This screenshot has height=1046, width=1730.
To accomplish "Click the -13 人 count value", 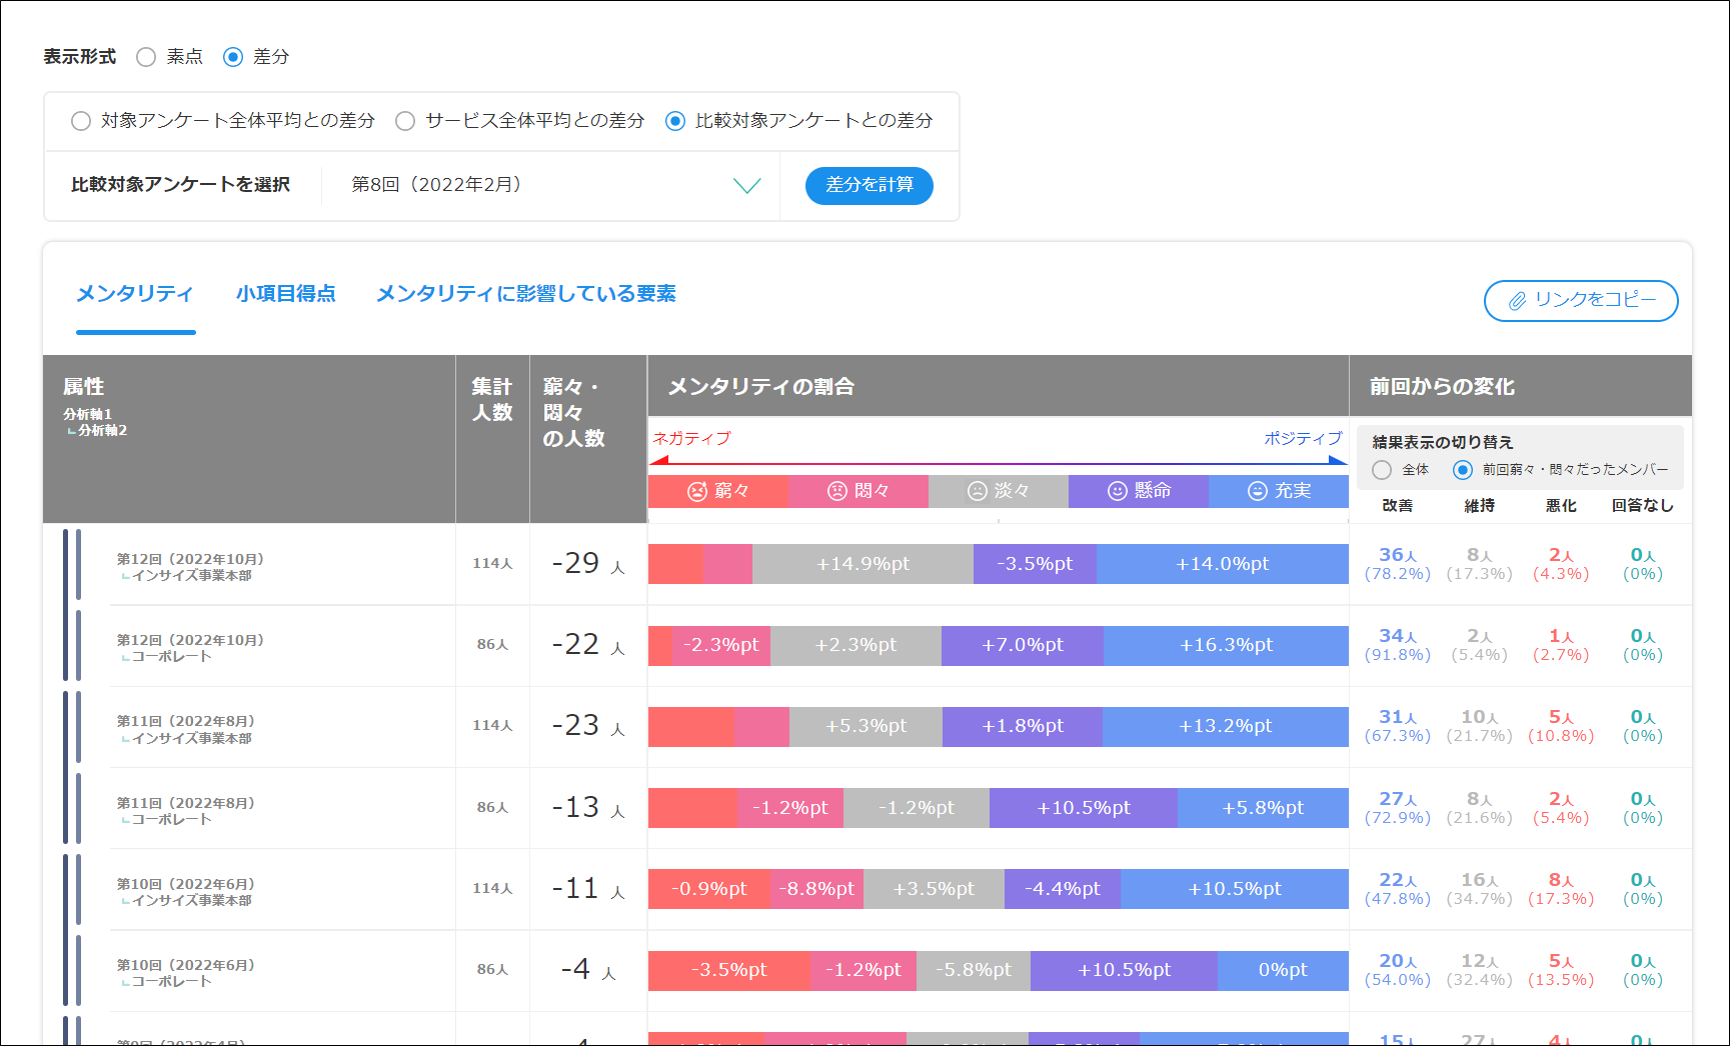I will coord(588,808).
